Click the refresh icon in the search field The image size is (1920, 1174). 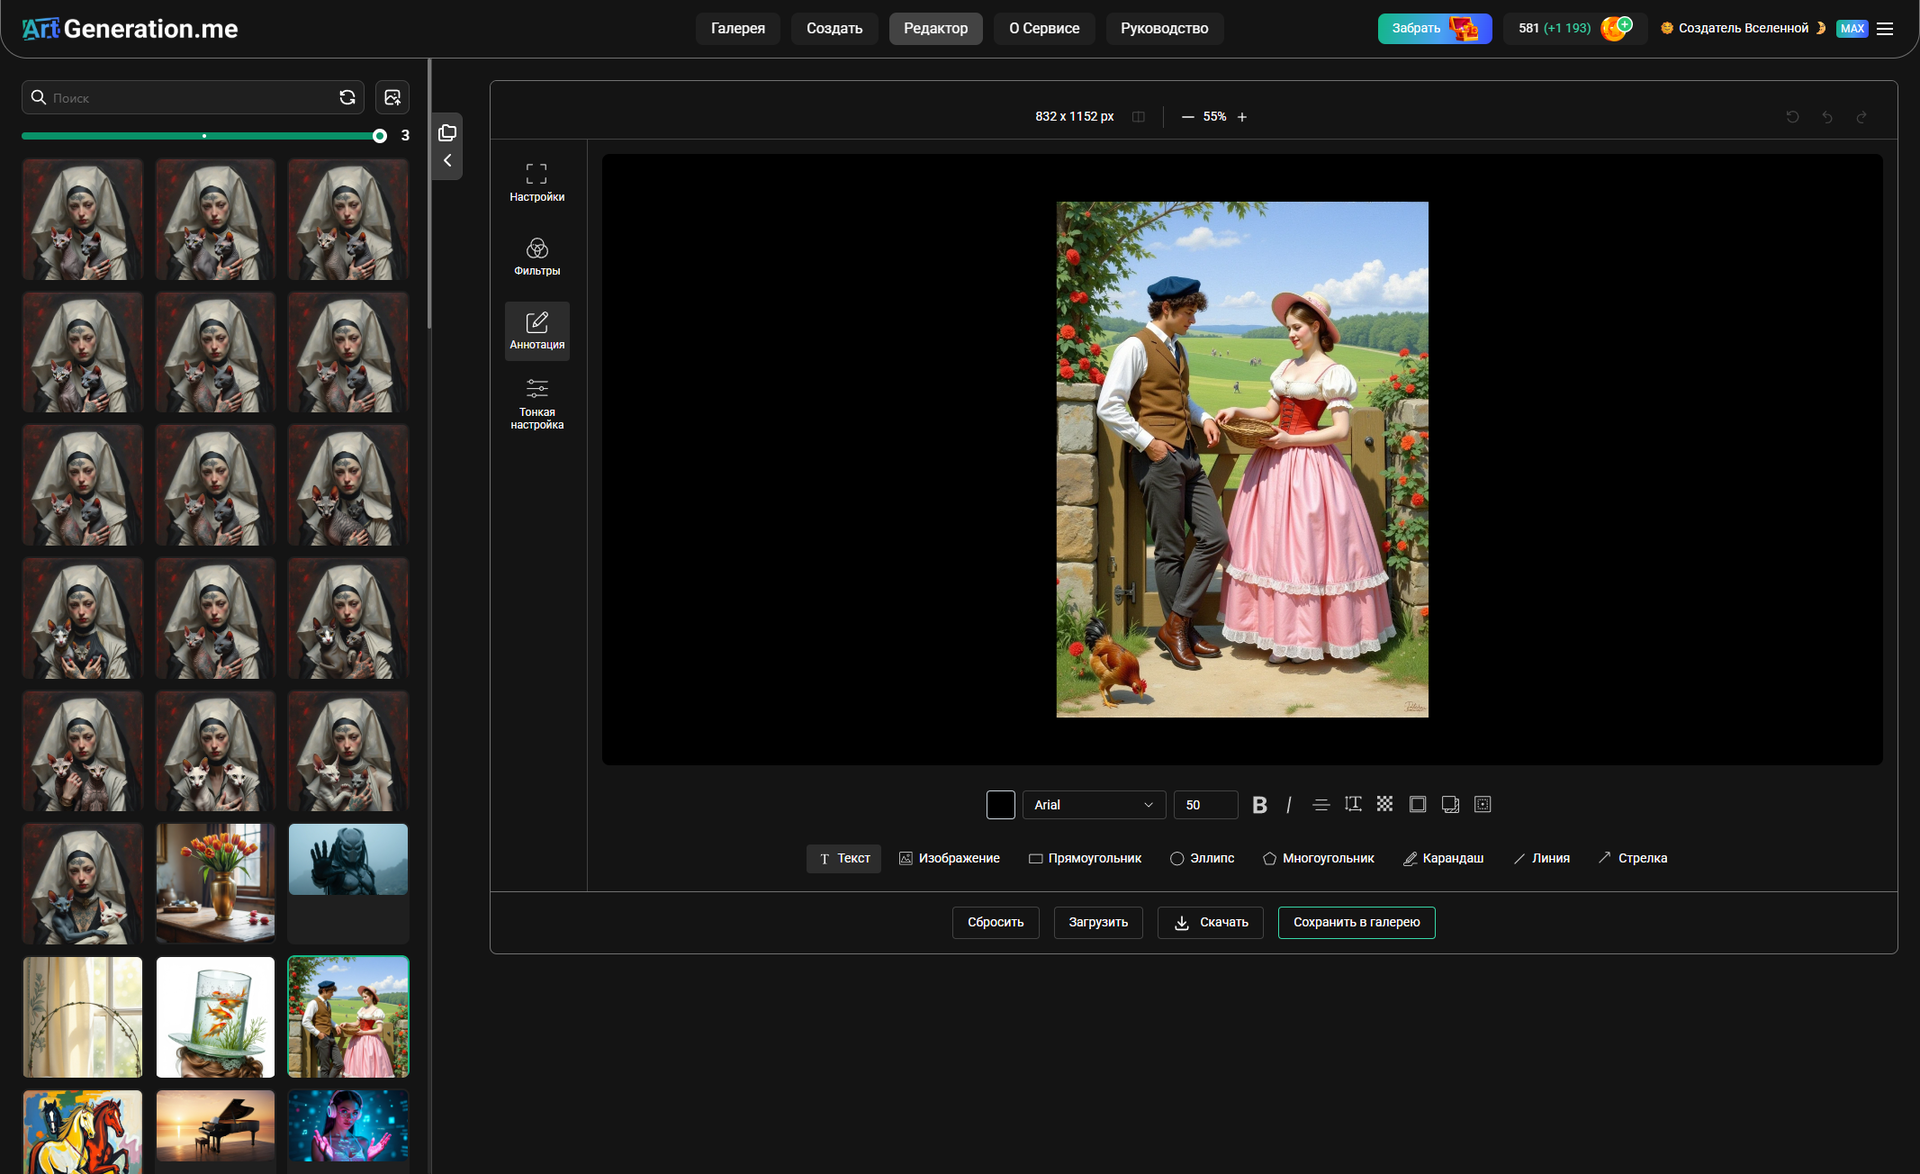347,97
